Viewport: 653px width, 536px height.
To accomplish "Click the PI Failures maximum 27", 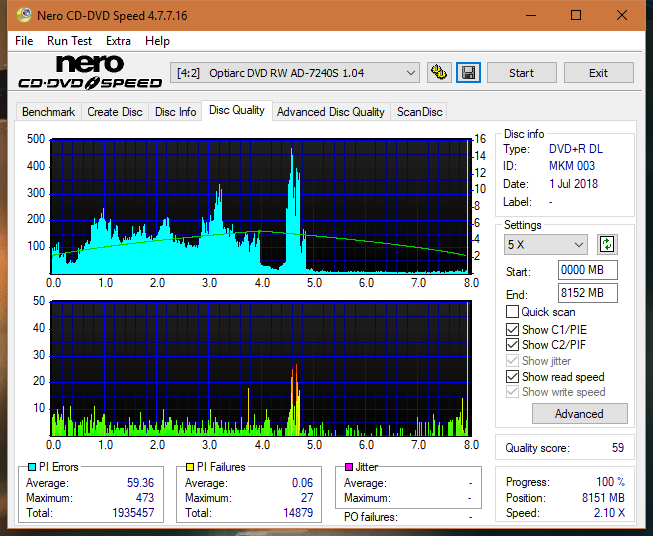I will [307, 498].
